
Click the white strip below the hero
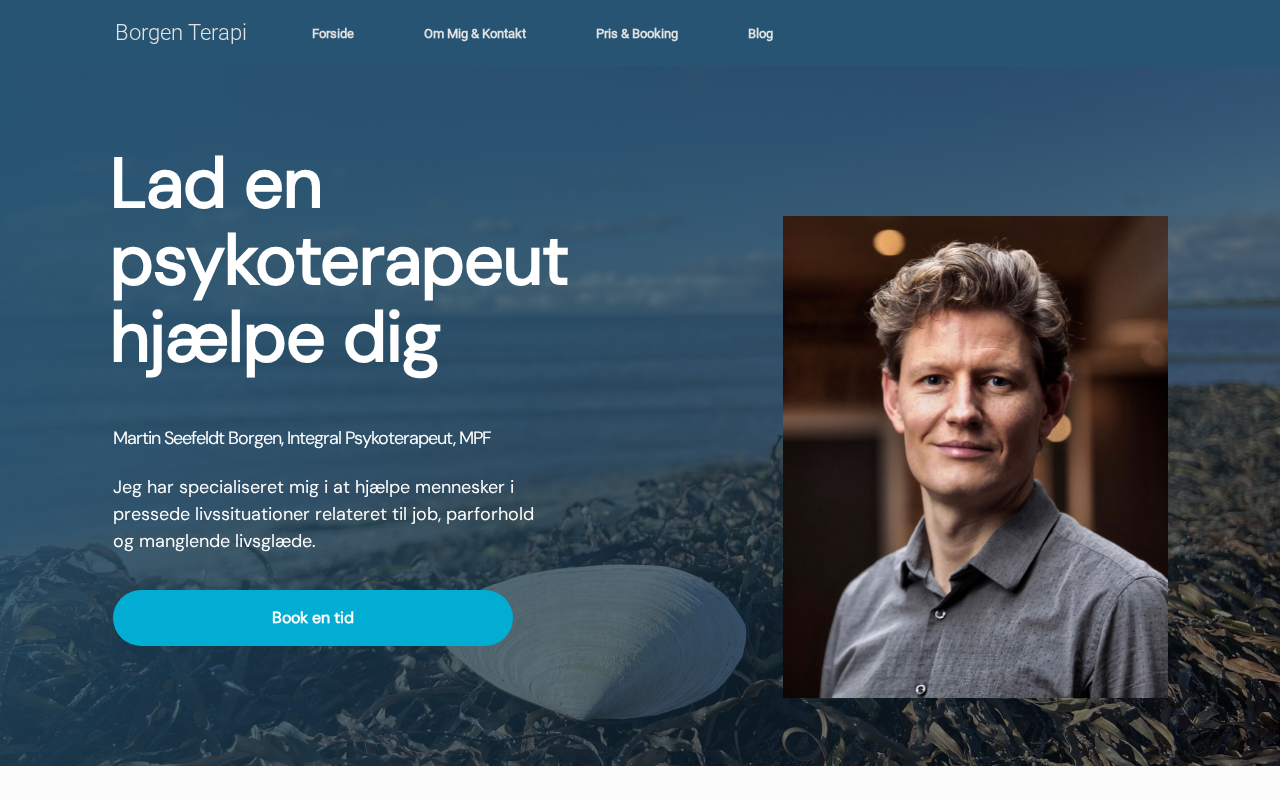(640, 783)
